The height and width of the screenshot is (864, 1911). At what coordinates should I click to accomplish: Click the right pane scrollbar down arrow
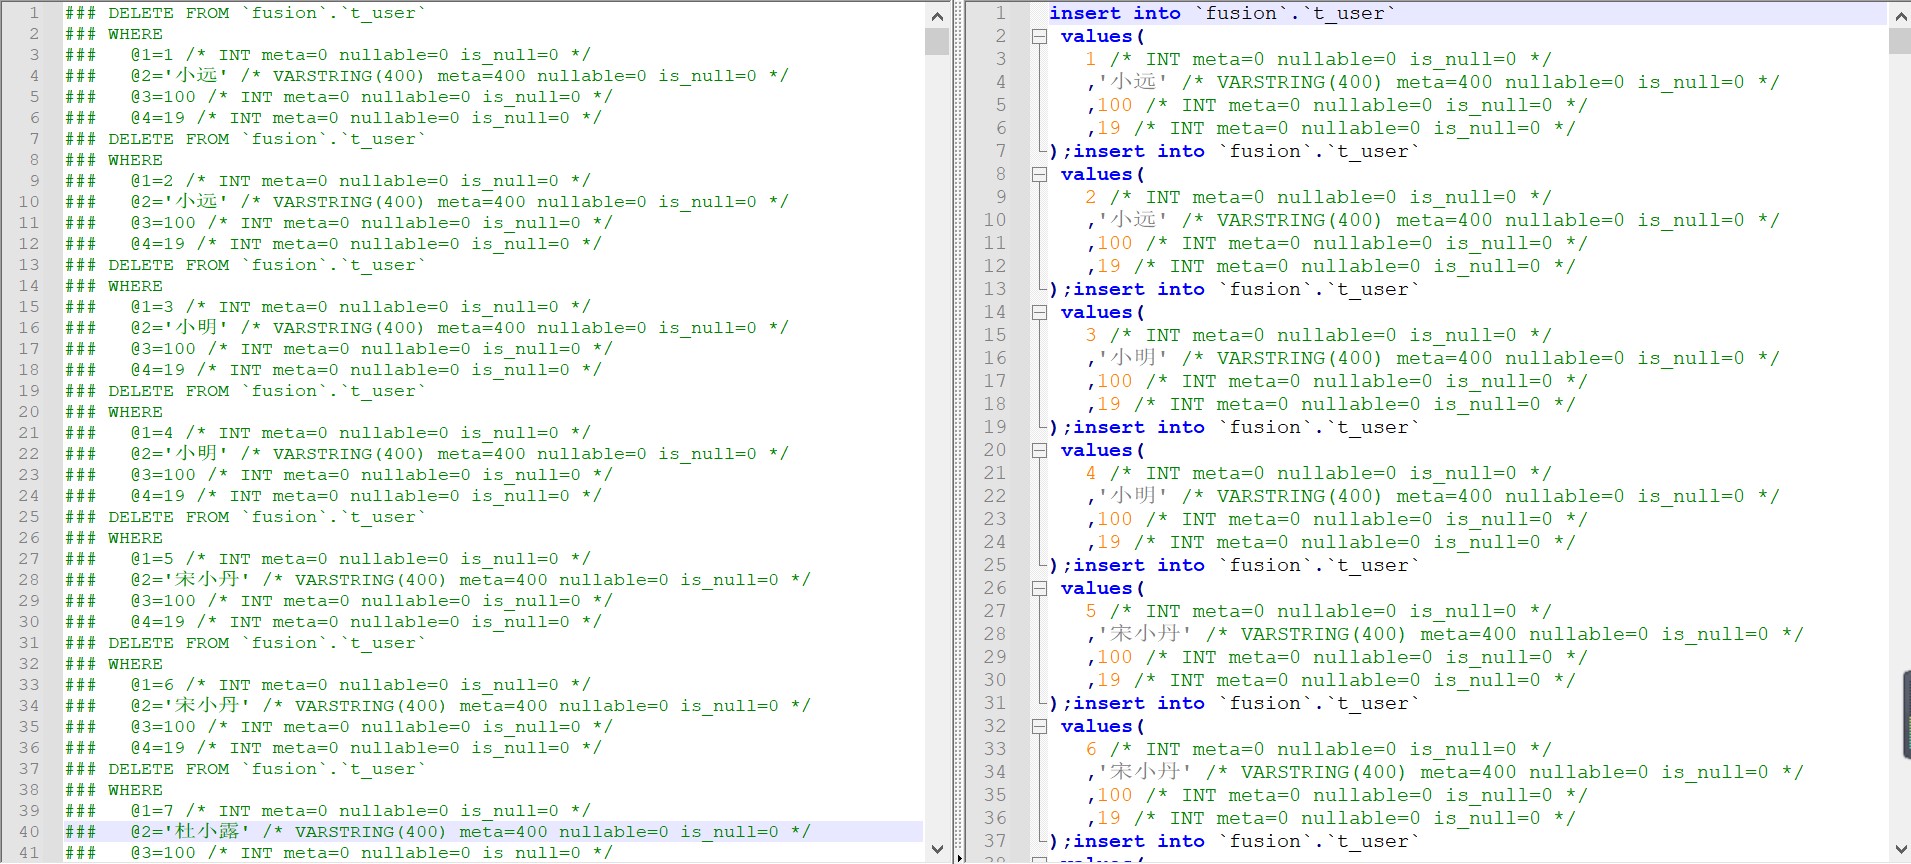1900,849
